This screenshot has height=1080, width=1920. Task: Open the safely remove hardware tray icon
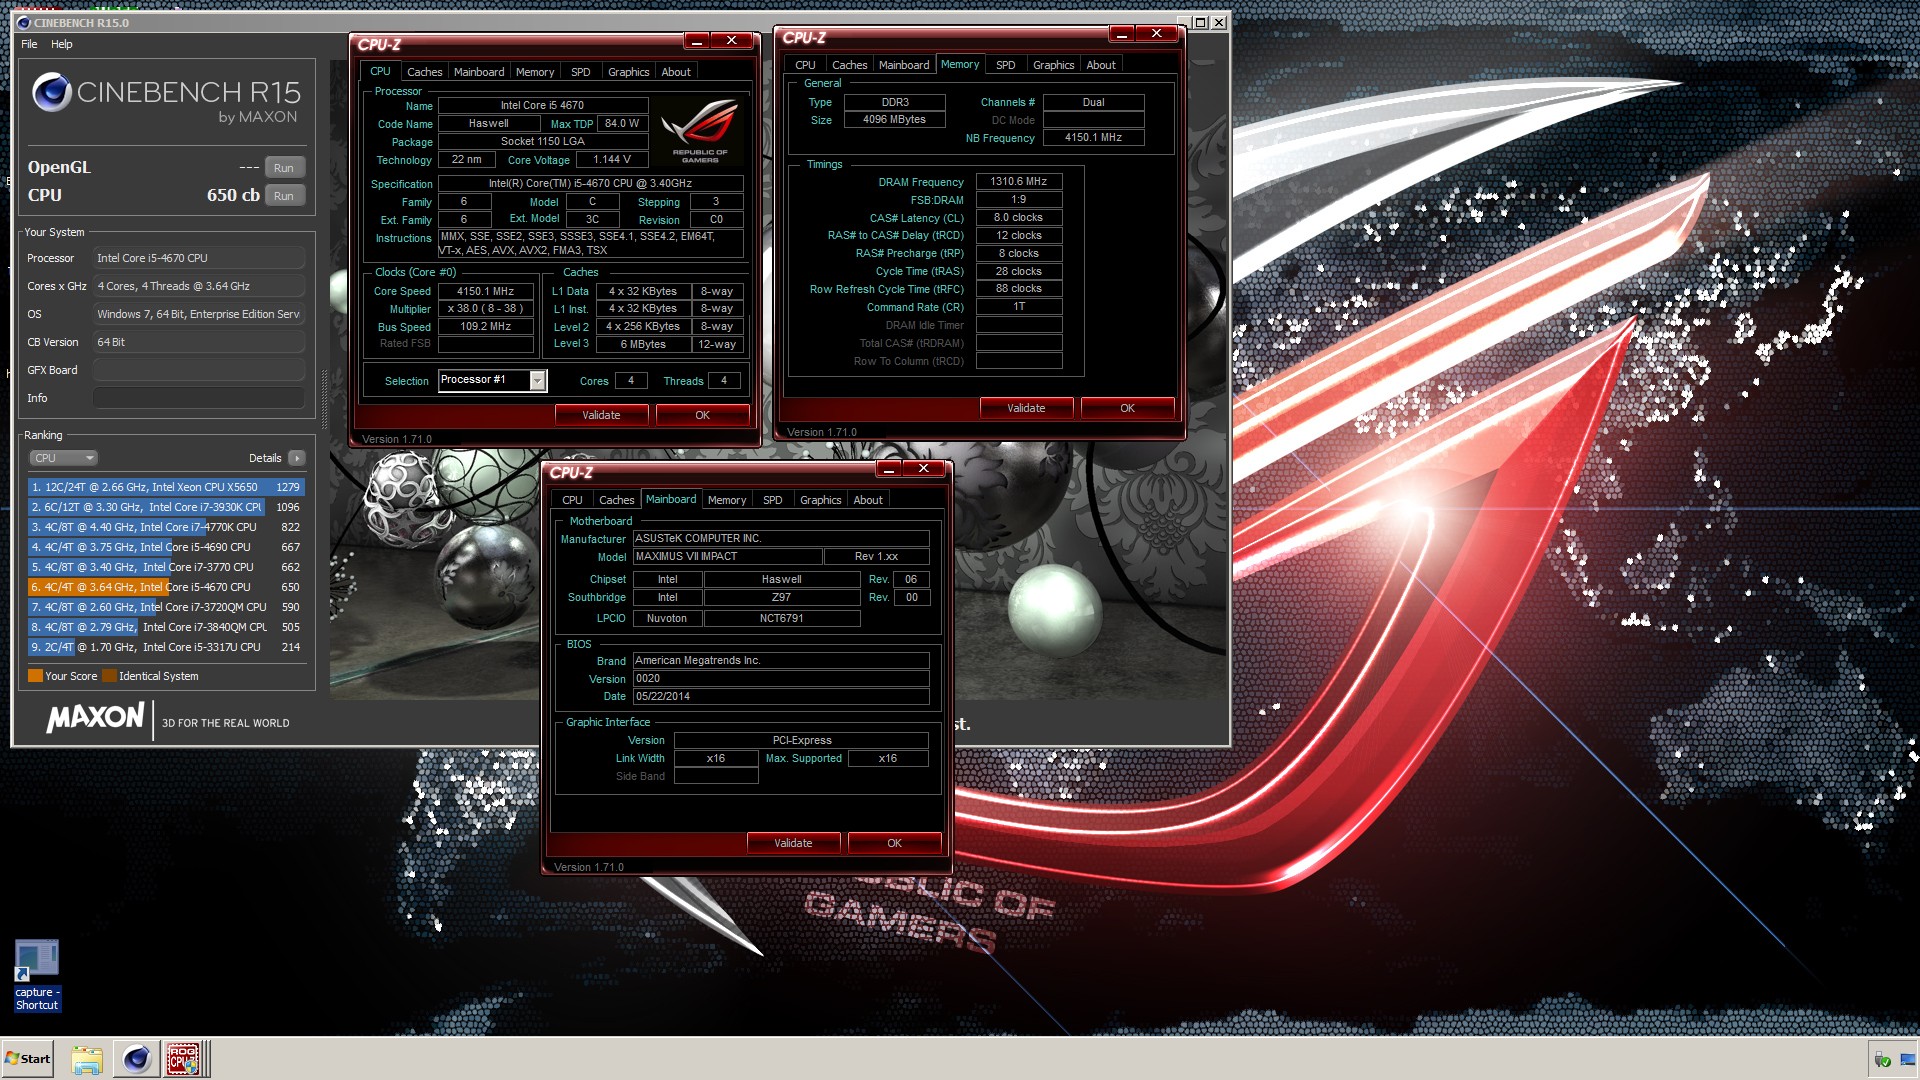tap(1882, 1060)
